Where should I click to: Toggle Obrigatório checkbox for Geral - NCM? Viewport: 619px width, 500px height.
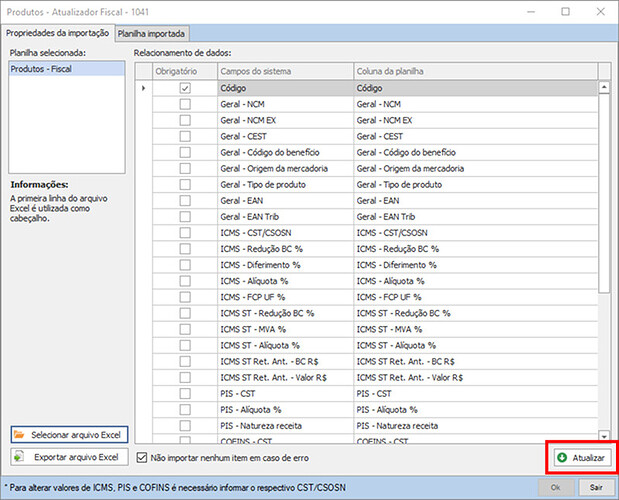(x=184, y=104)
